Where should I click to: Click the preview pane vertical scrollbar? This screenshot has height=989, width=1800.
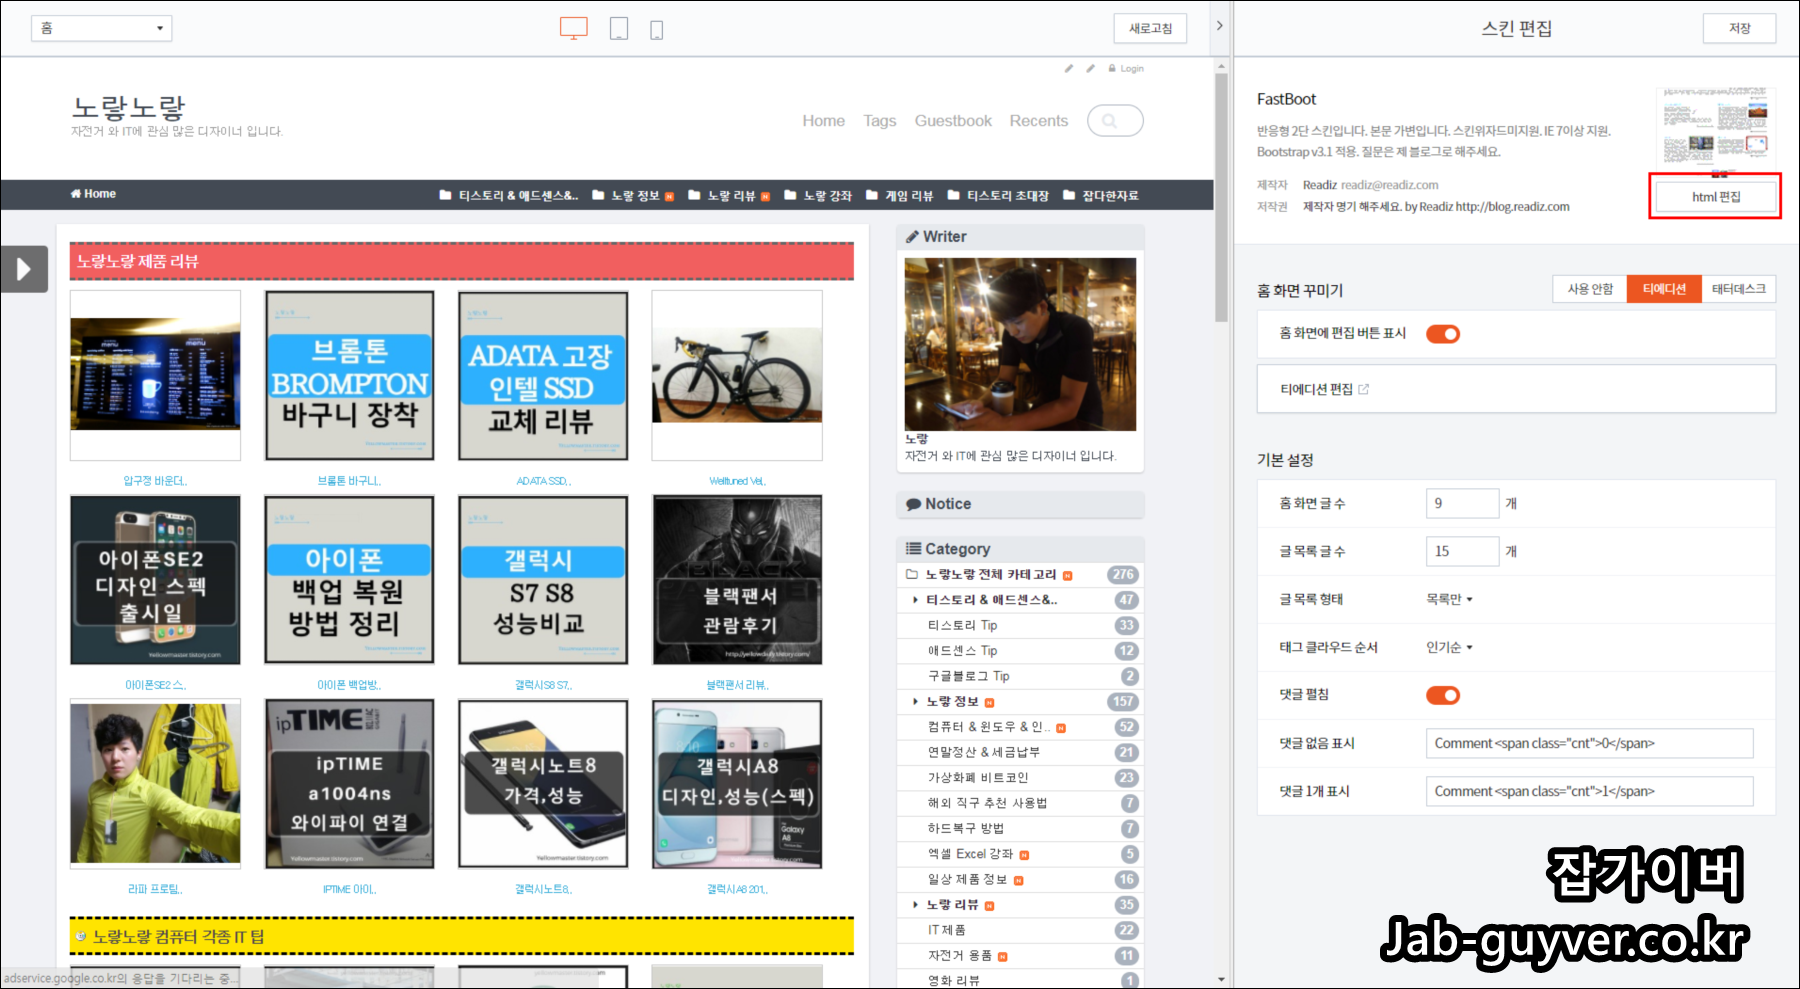(1221, 198)
